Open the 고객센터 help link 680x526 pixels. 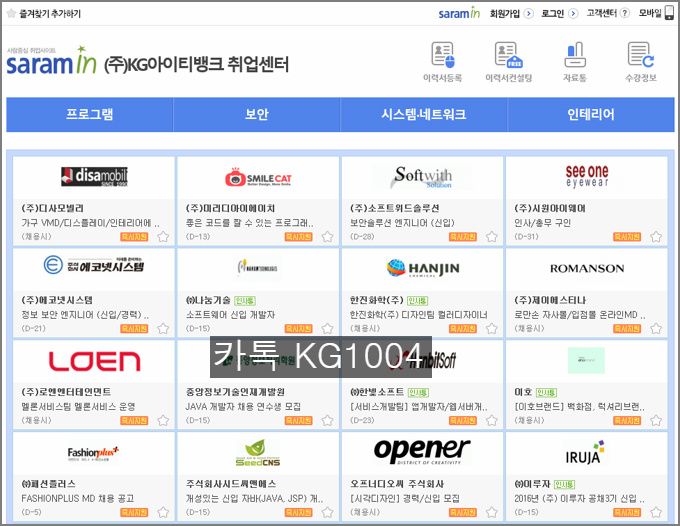608,13
